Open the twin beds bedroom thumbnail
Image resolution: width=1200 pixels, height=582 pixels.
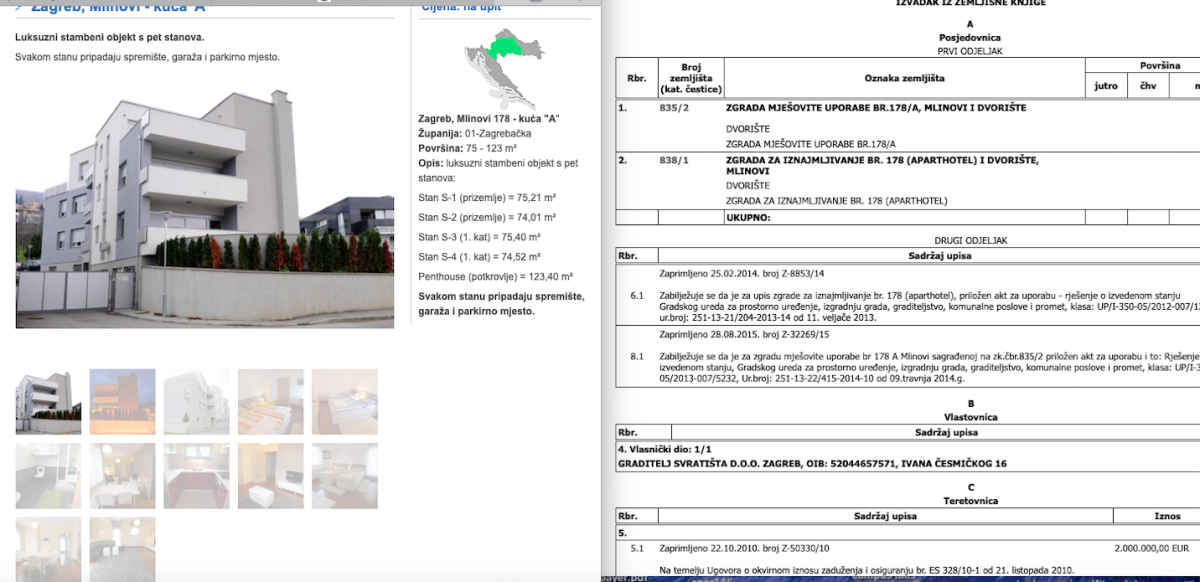(x=345, y=476)
